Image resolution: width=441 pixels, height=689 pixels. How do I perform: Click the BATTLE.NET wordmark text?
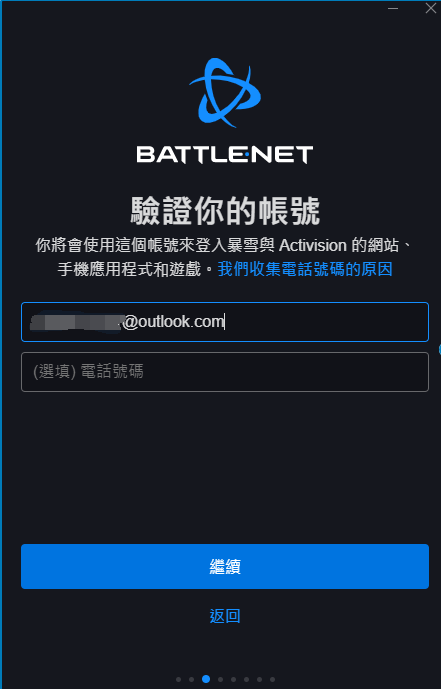pyautogui.click(x=225, y=155)
